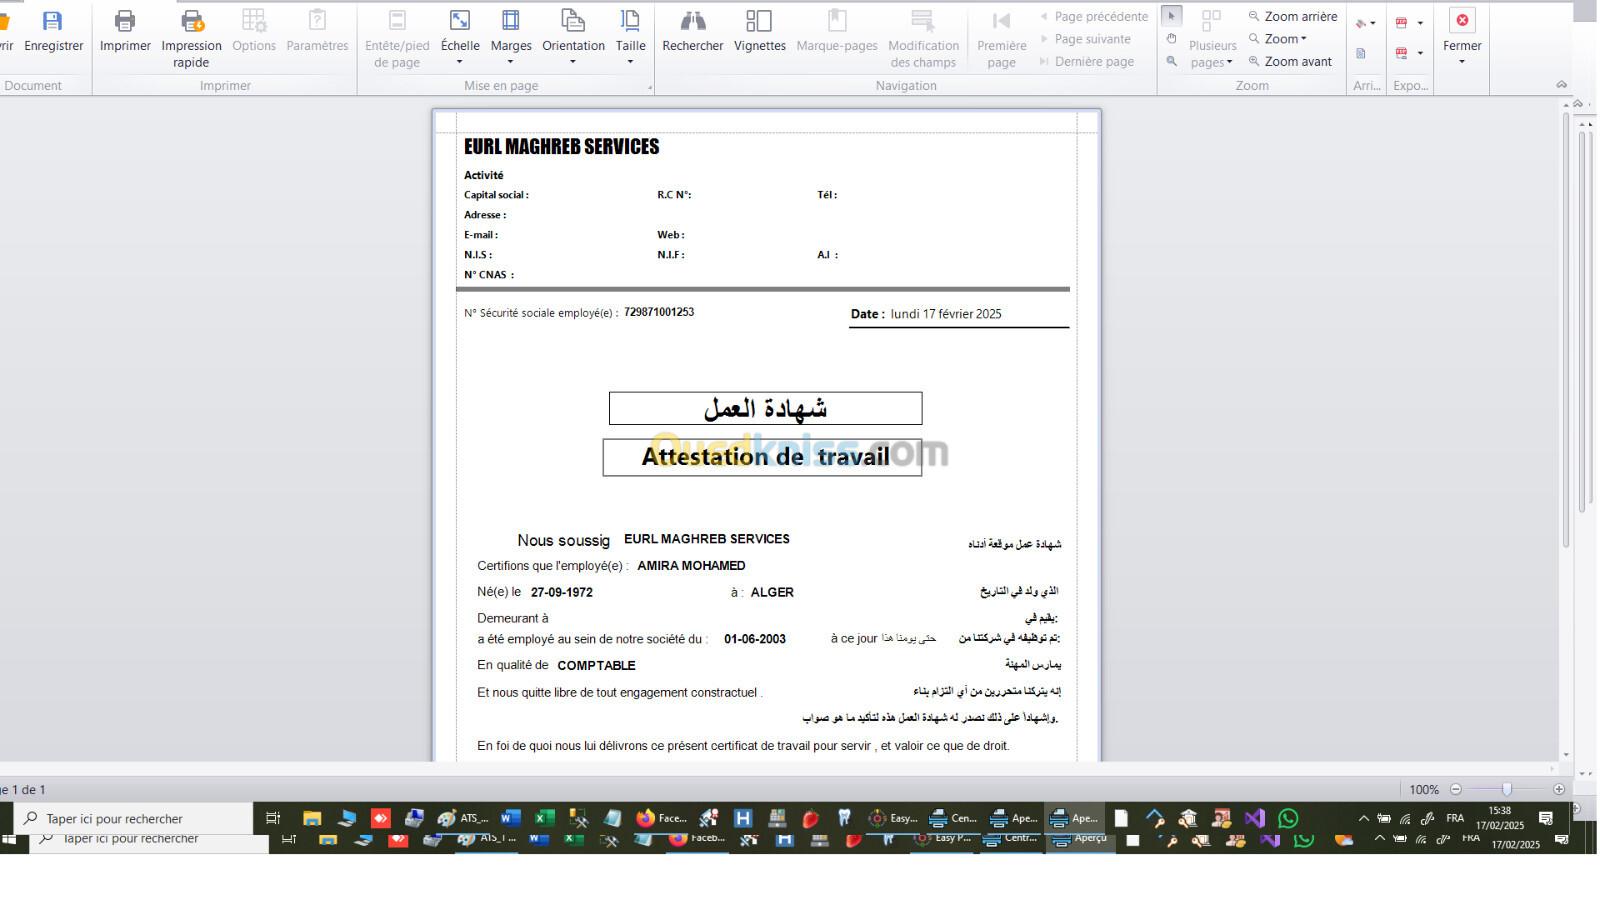Click the zoom slider handle at 100%
The width and height of the screenshot is (1600, 900).
pyautogui.click(x=1506, y=789)
